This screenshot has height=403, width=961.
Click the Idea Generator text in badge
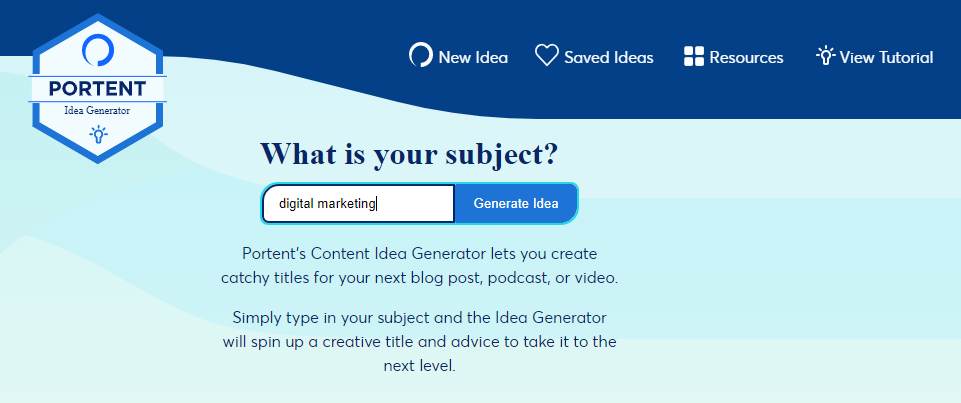click(x=97, y=111)
